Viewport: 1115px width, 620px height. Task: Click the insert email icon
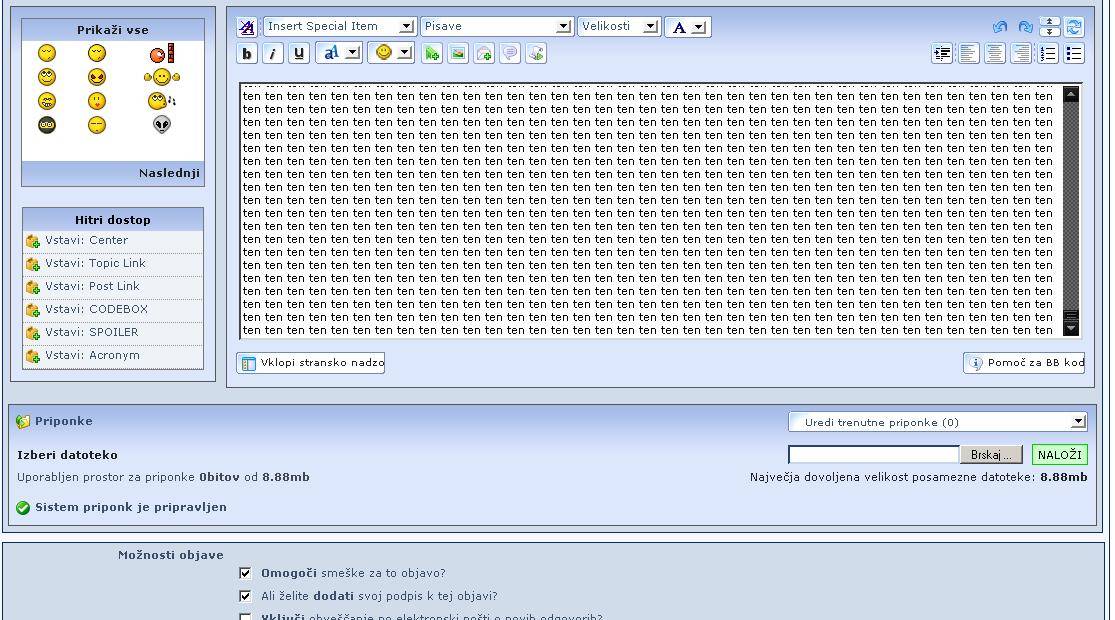(484, 53)
